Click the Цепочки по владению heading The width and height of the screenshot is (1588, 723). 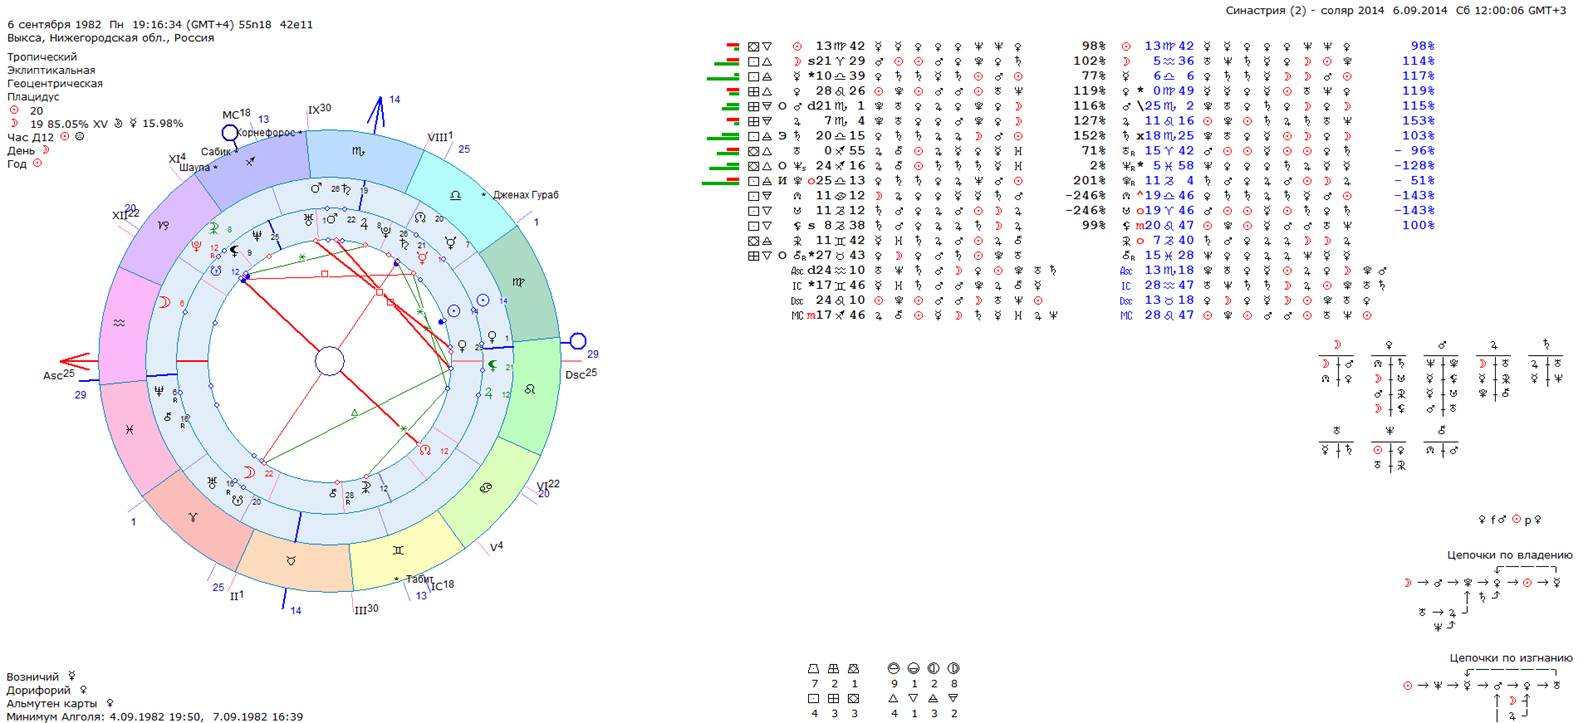(x=1509, y=555)
